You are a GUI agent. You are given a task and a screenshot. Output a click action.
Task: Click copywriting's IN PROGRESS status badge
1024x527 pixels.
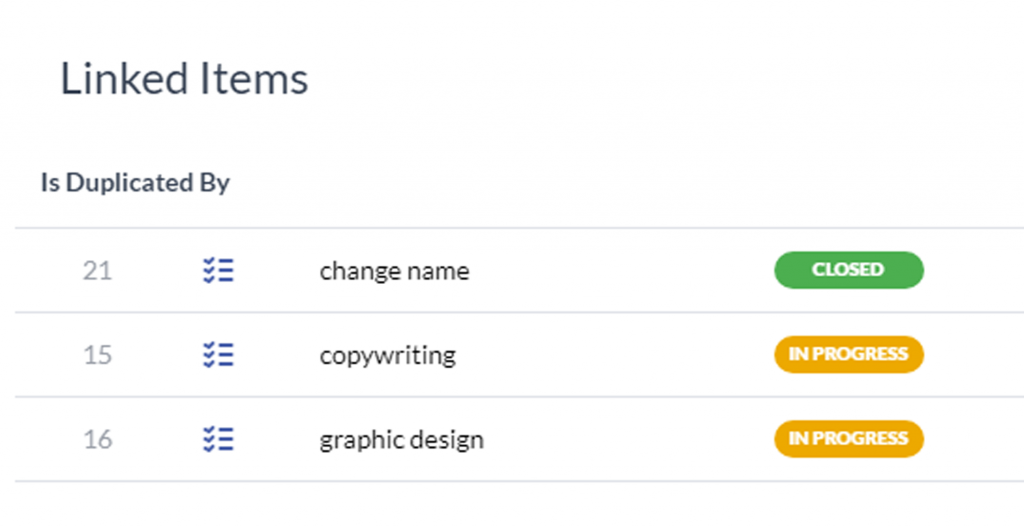pyautogui.click(x=848, y=354)
